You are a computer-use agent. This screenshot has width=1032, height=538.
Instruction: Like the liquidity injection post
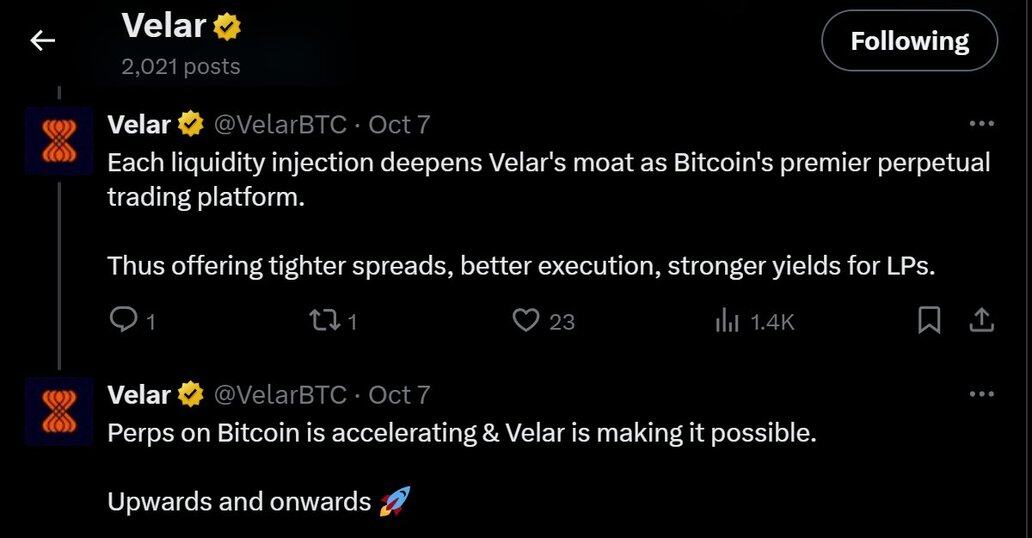(526, 320)
